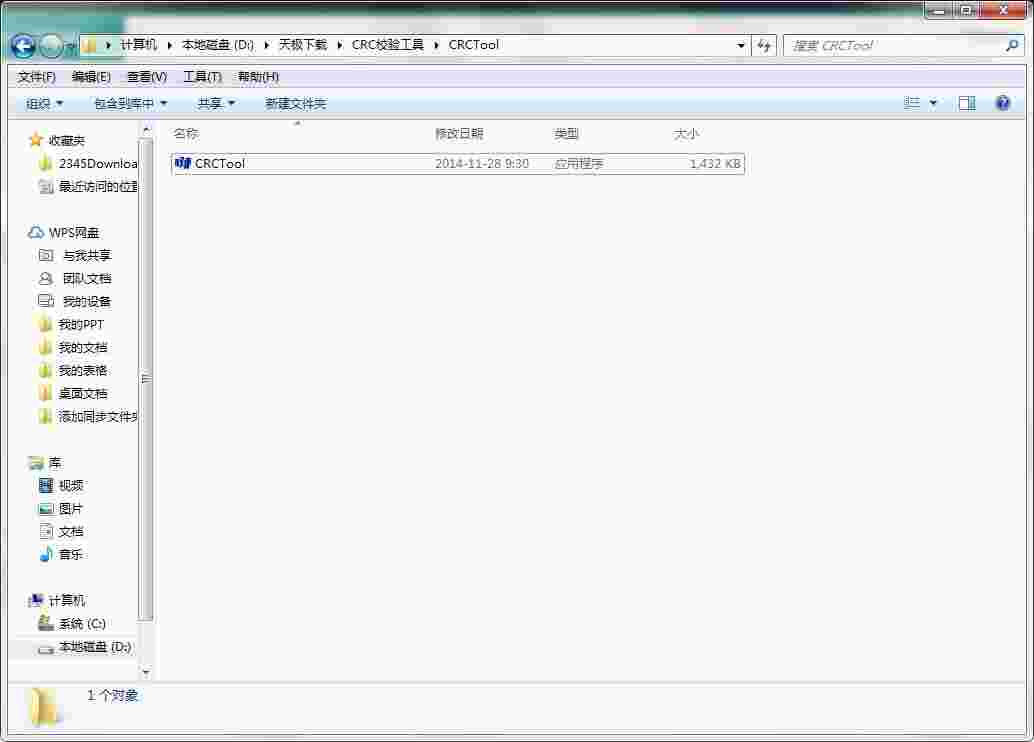Navigate back with the Back arrow
1034x742 pixels.
coord(22,45)
